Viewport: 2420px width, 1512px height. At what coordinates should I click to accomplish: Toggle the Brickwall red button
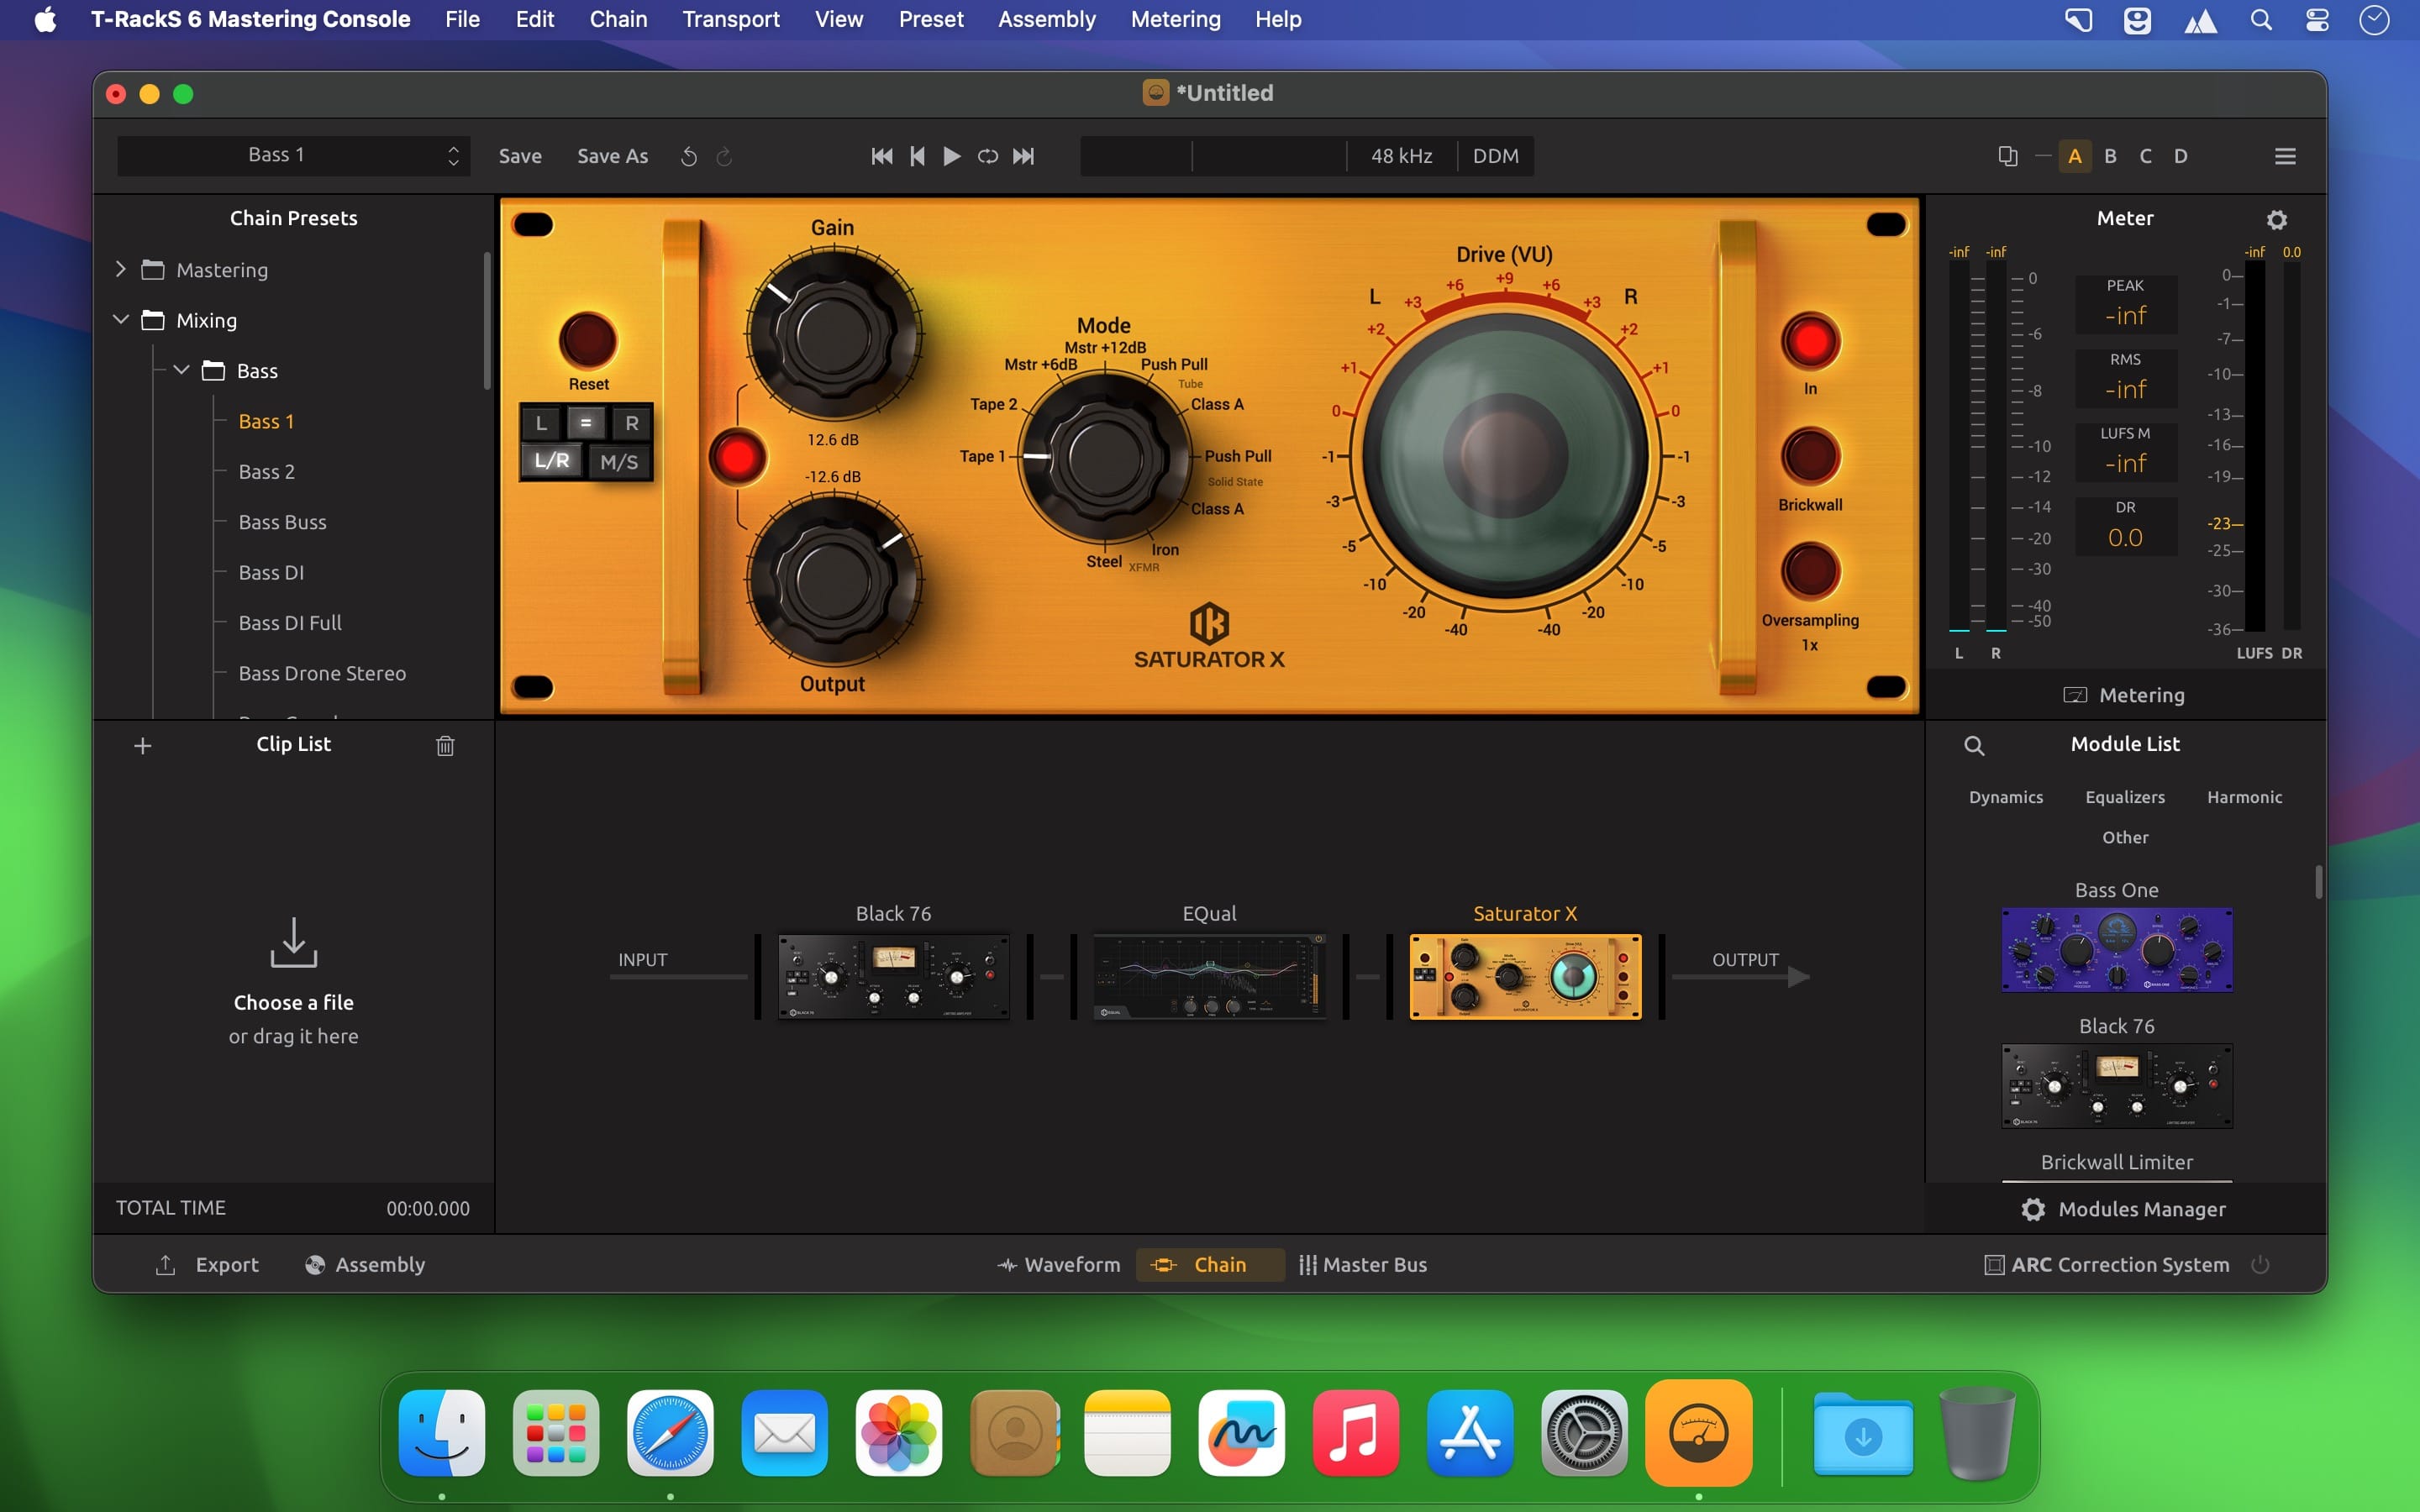[x=1810, y=457]
